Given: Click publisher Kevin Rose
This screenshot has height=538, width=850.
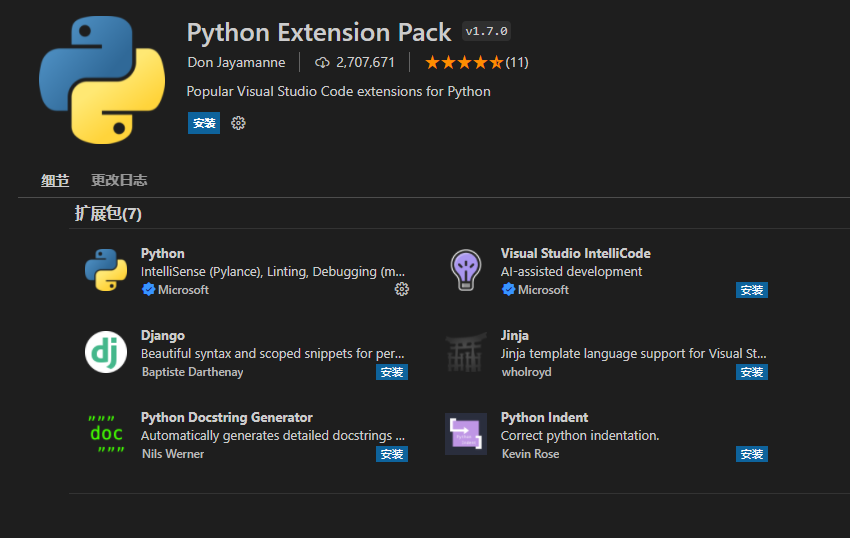Looking at the screenshot, I should pos(530,454).
